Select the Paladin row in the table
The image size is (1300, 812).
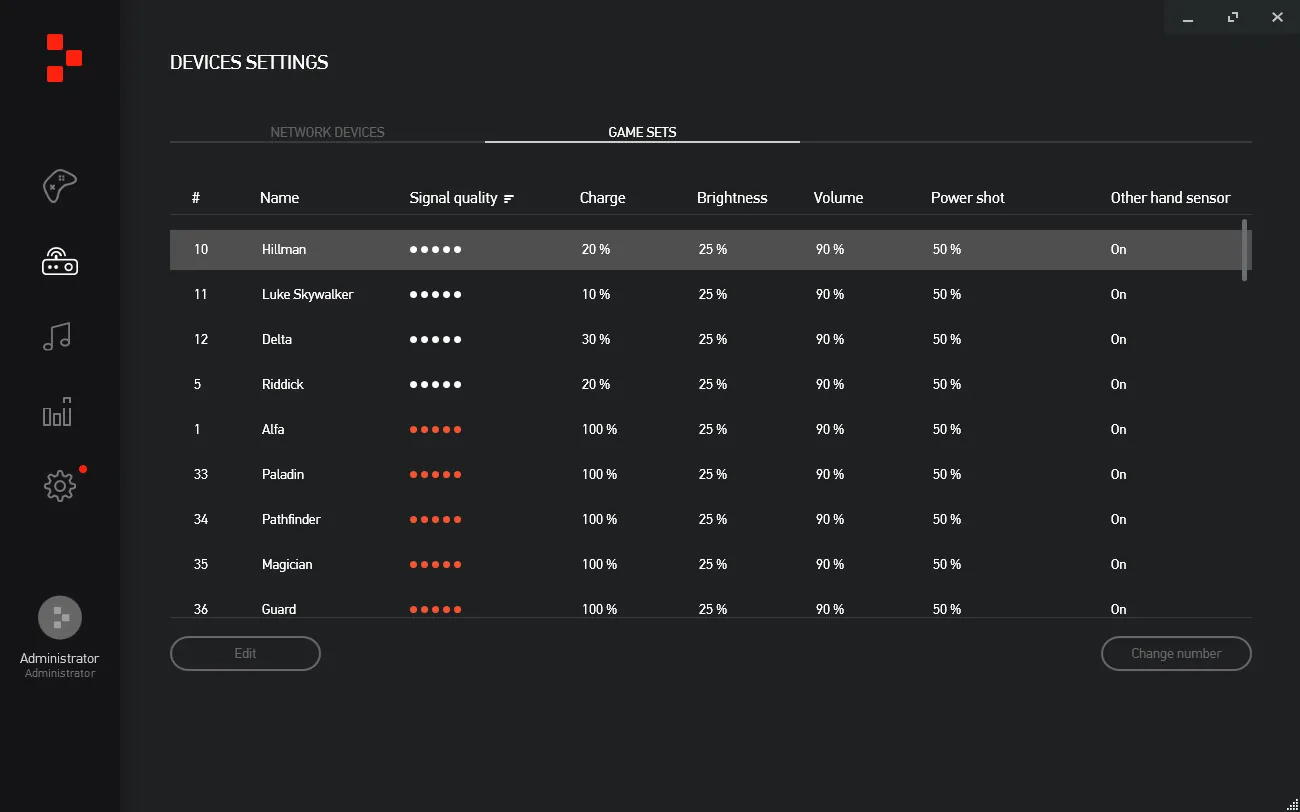[x=705, y=474]
